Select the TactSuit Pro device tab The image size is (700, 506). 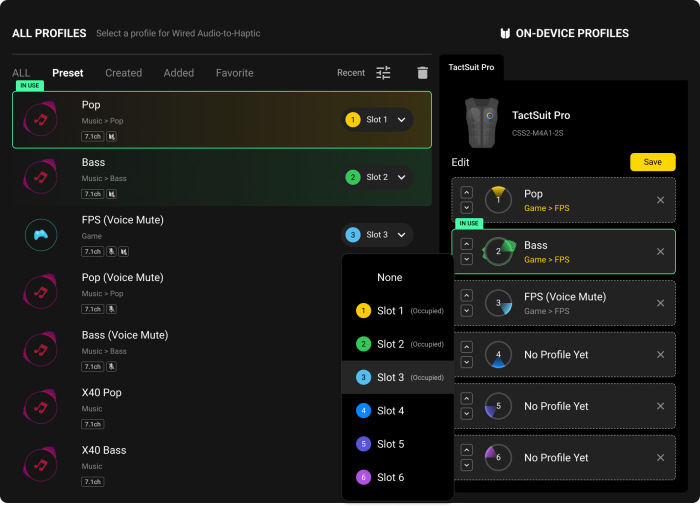(x=471, y=67)
